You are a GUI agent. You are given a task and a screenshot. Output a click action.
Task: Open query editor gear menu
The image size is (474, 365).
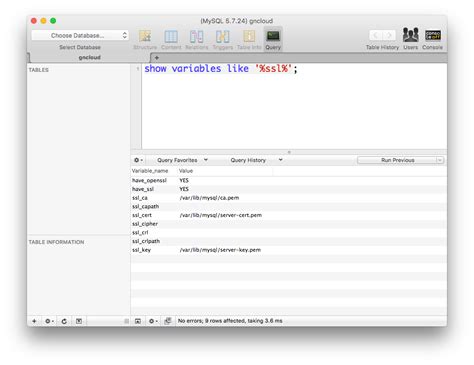(138, 160)
